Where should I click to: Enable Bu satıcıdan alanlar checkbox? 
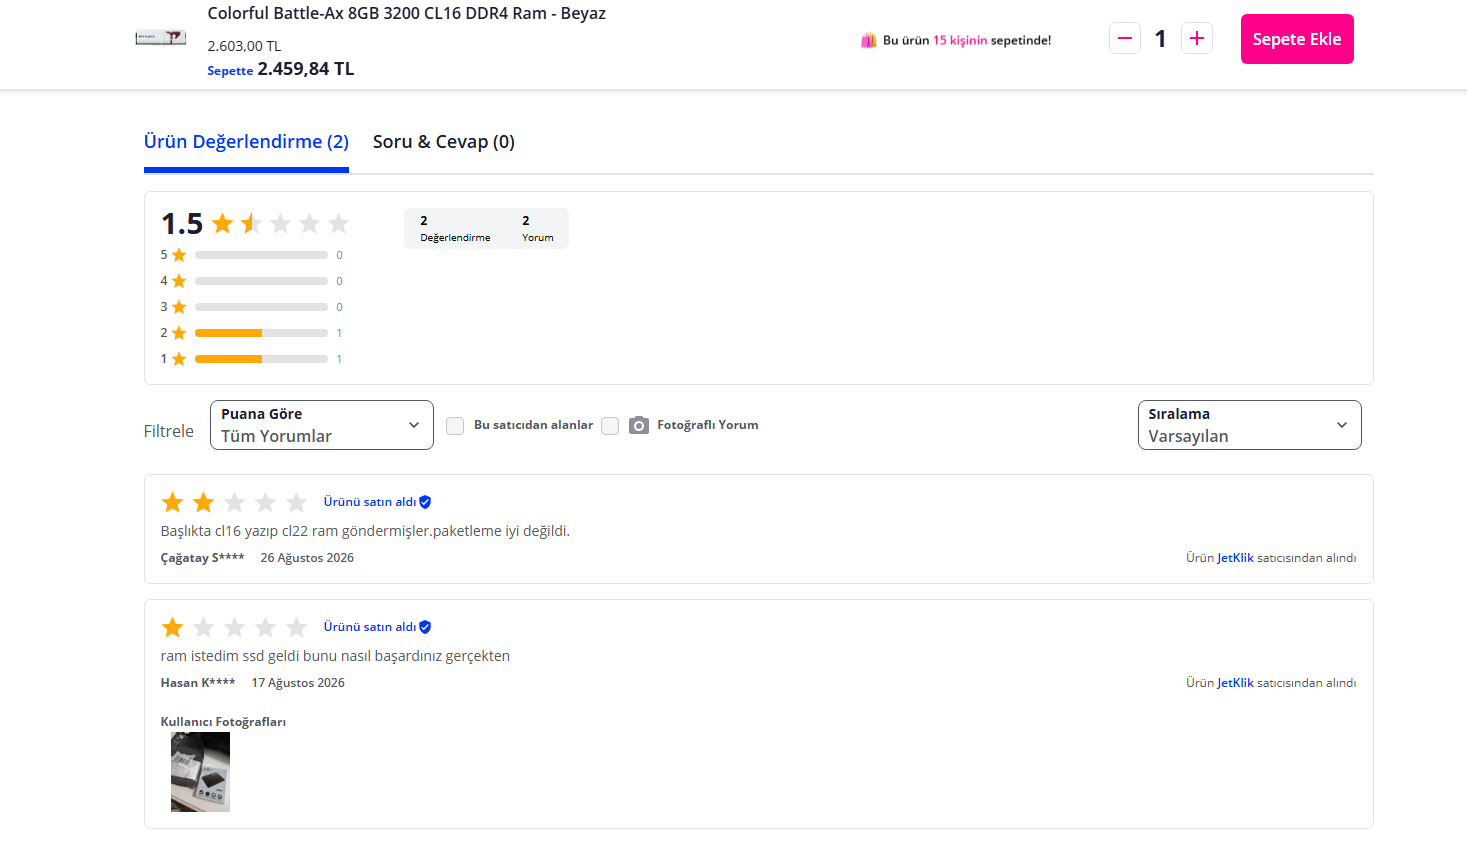point(455,426)
